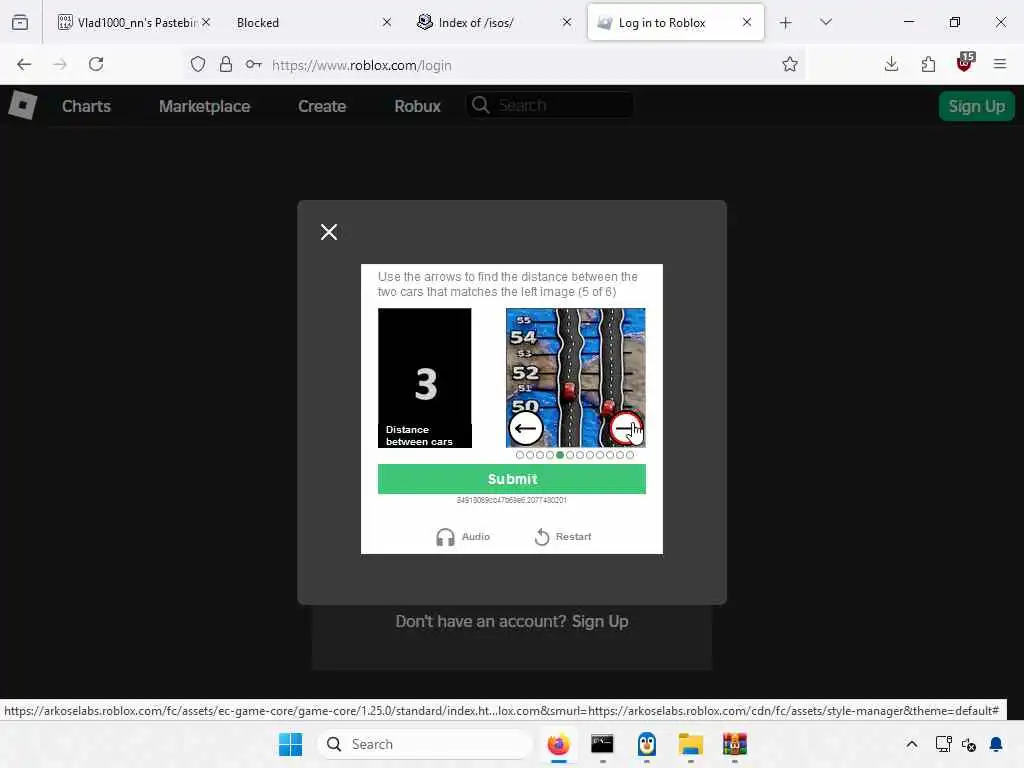The width and height of the screenshot is (1024, 768).
Task: Open the Charts page
Action: click(86, 106)
